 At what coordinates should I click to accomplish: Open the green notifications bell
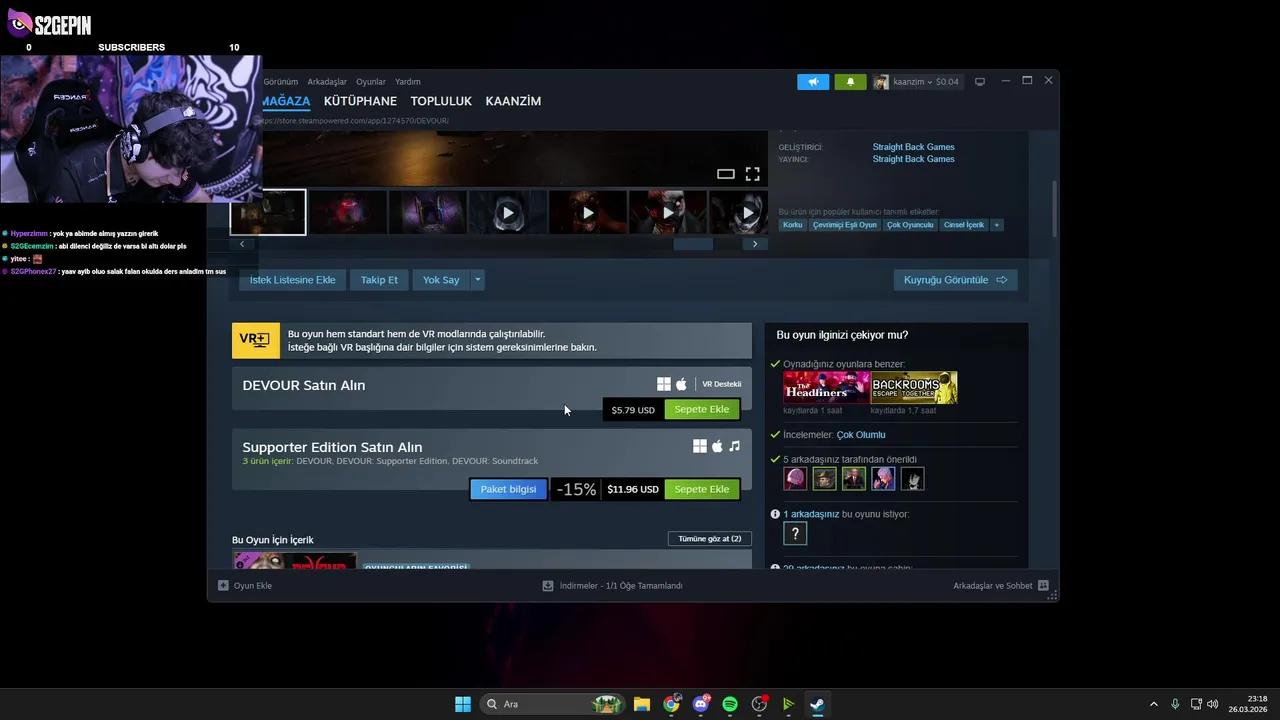point(850,82)
